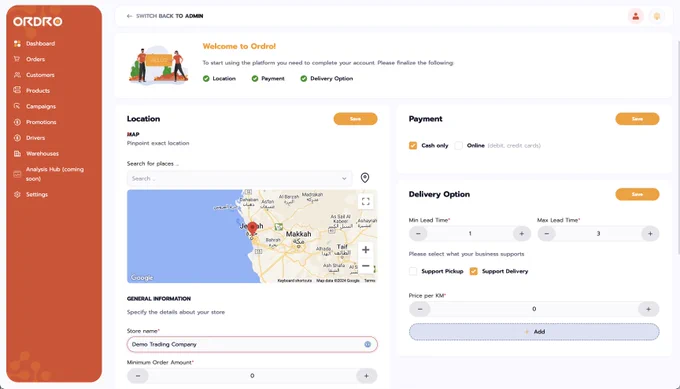
Task: Click the Analysis Hub icon
Action: (17, 174)
